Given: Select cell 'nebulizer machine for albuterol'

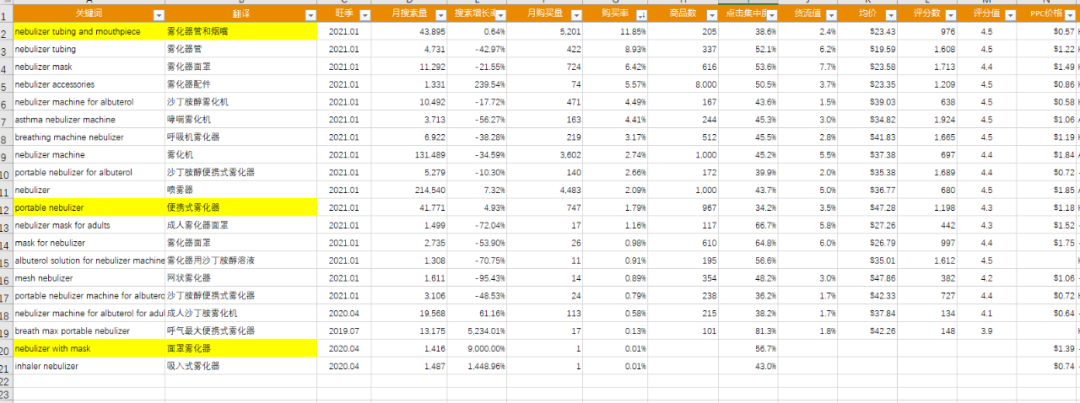Looking at the screenshot, I should click(89, 102).
